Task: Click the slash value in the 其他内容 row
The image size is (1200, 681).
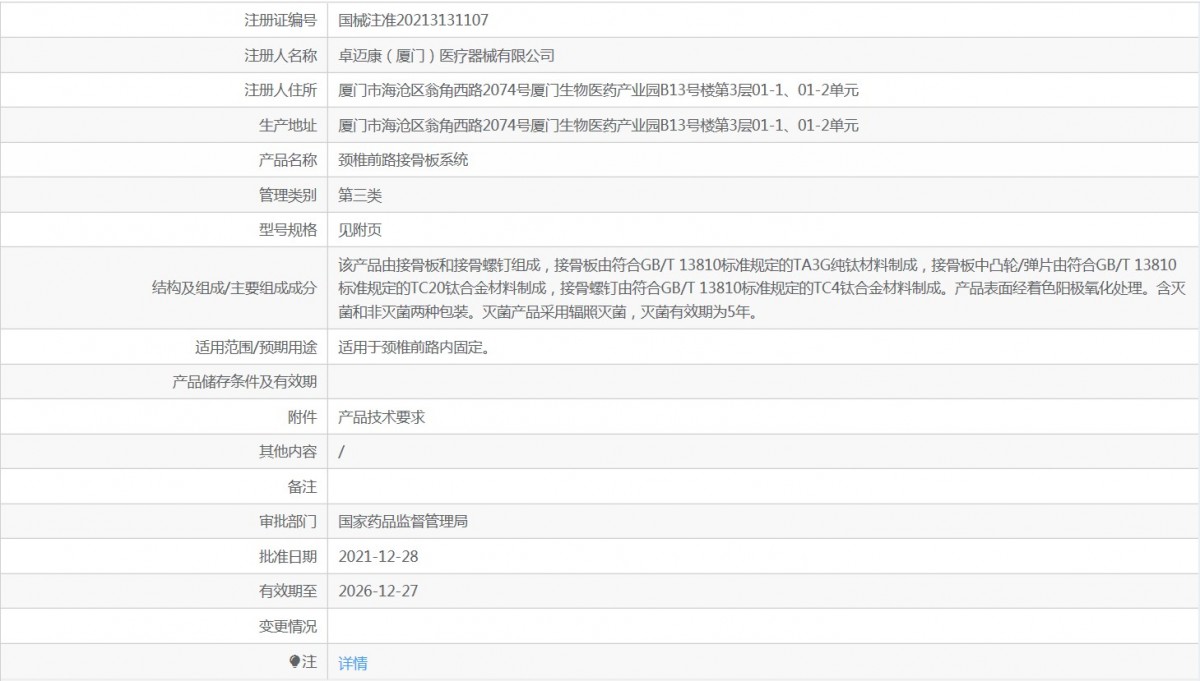Action: point(342,452)
